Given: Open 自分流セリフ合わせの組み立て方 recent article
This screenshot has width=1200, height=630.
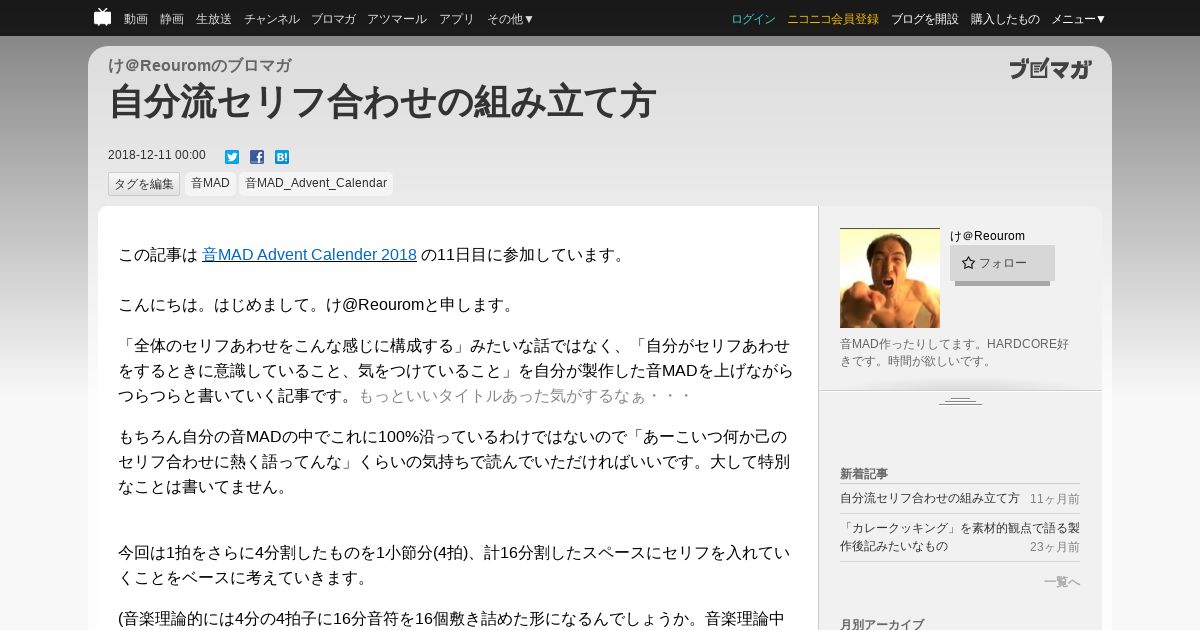Looking at the screenshot, I should coord(930,498).
